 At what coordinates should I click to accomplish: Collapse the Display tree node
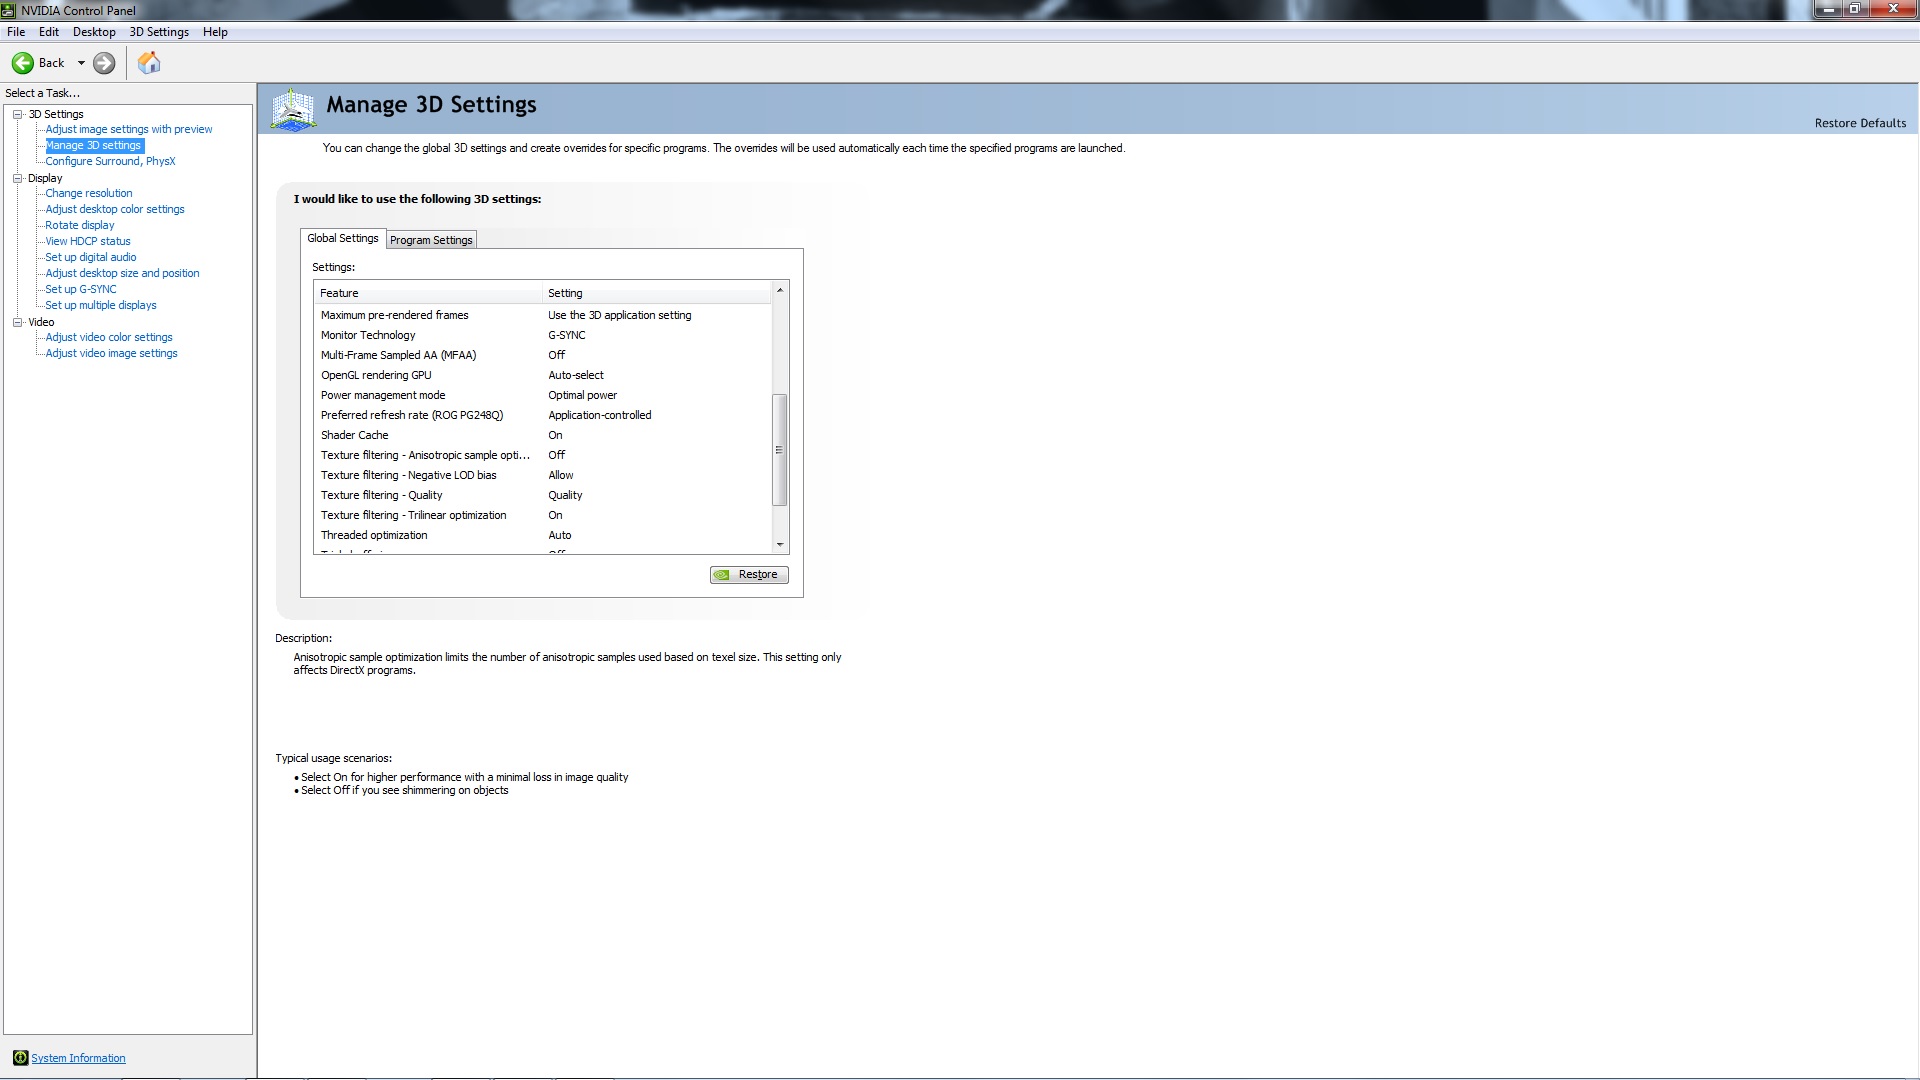point(17,178)
